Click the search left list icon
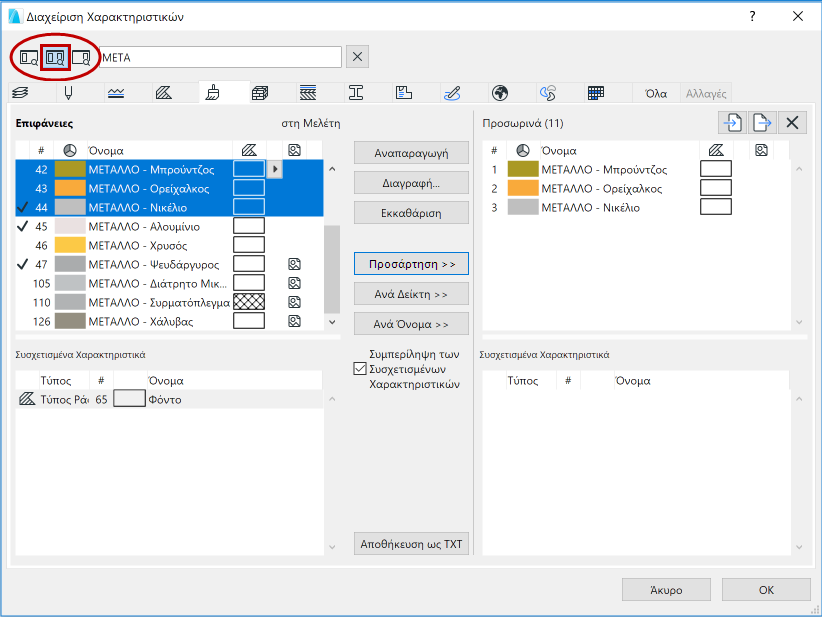822x617 pixels. point(29,57)
